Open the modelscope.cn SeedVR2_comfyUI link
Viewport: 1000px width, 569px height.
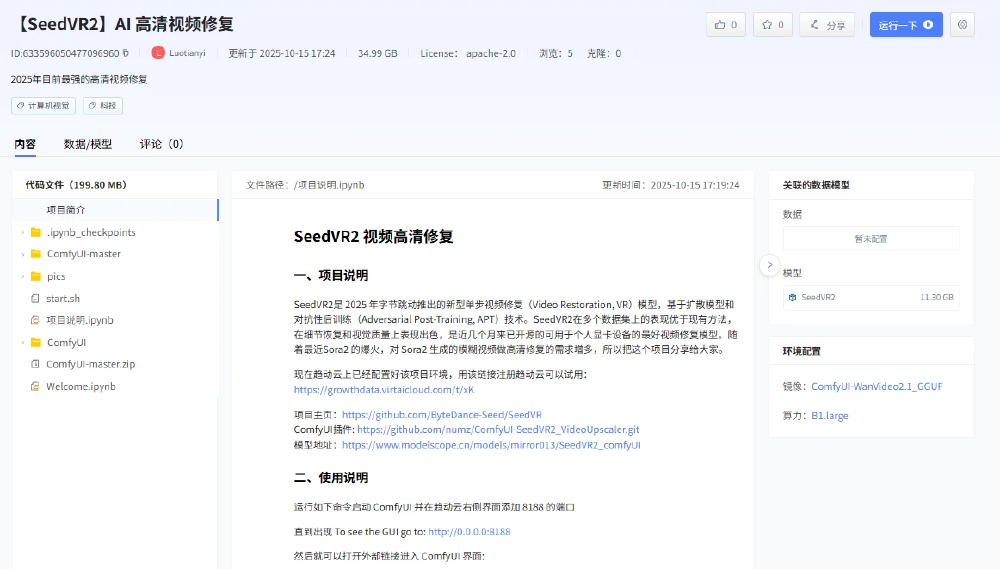(x=491, y=445)
